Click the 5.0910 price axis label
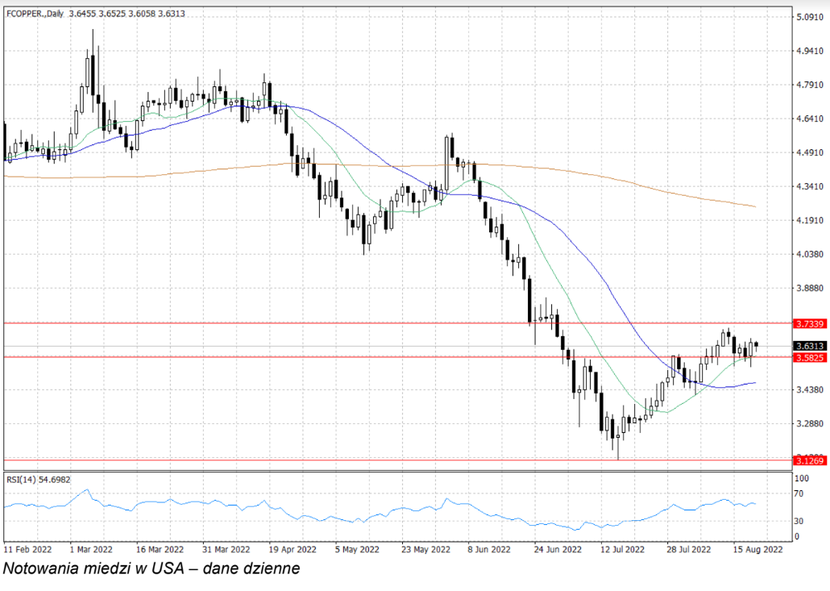This screenshot has height=591, width=830. pyautogui.click(x=808, y=17)
